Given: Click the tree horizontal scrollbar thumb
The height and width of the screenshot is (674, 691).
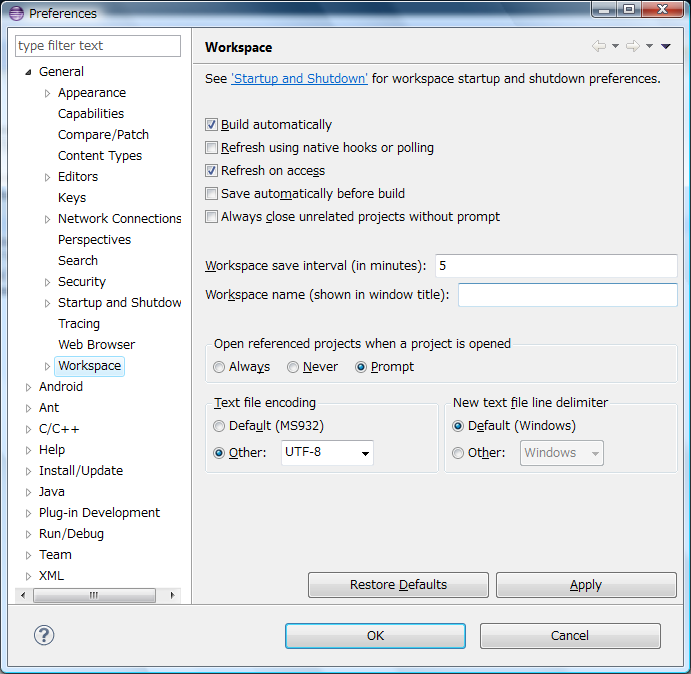Looking at the screenshot, I should [94, 595].
